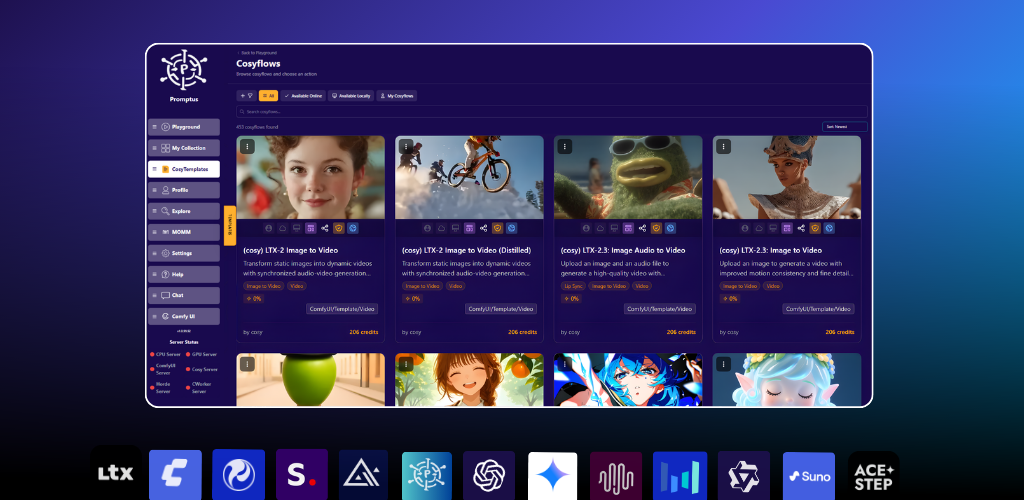Click the portrait woman thumbnail
Screen dimensions: 1024x500
click(311, 177)
